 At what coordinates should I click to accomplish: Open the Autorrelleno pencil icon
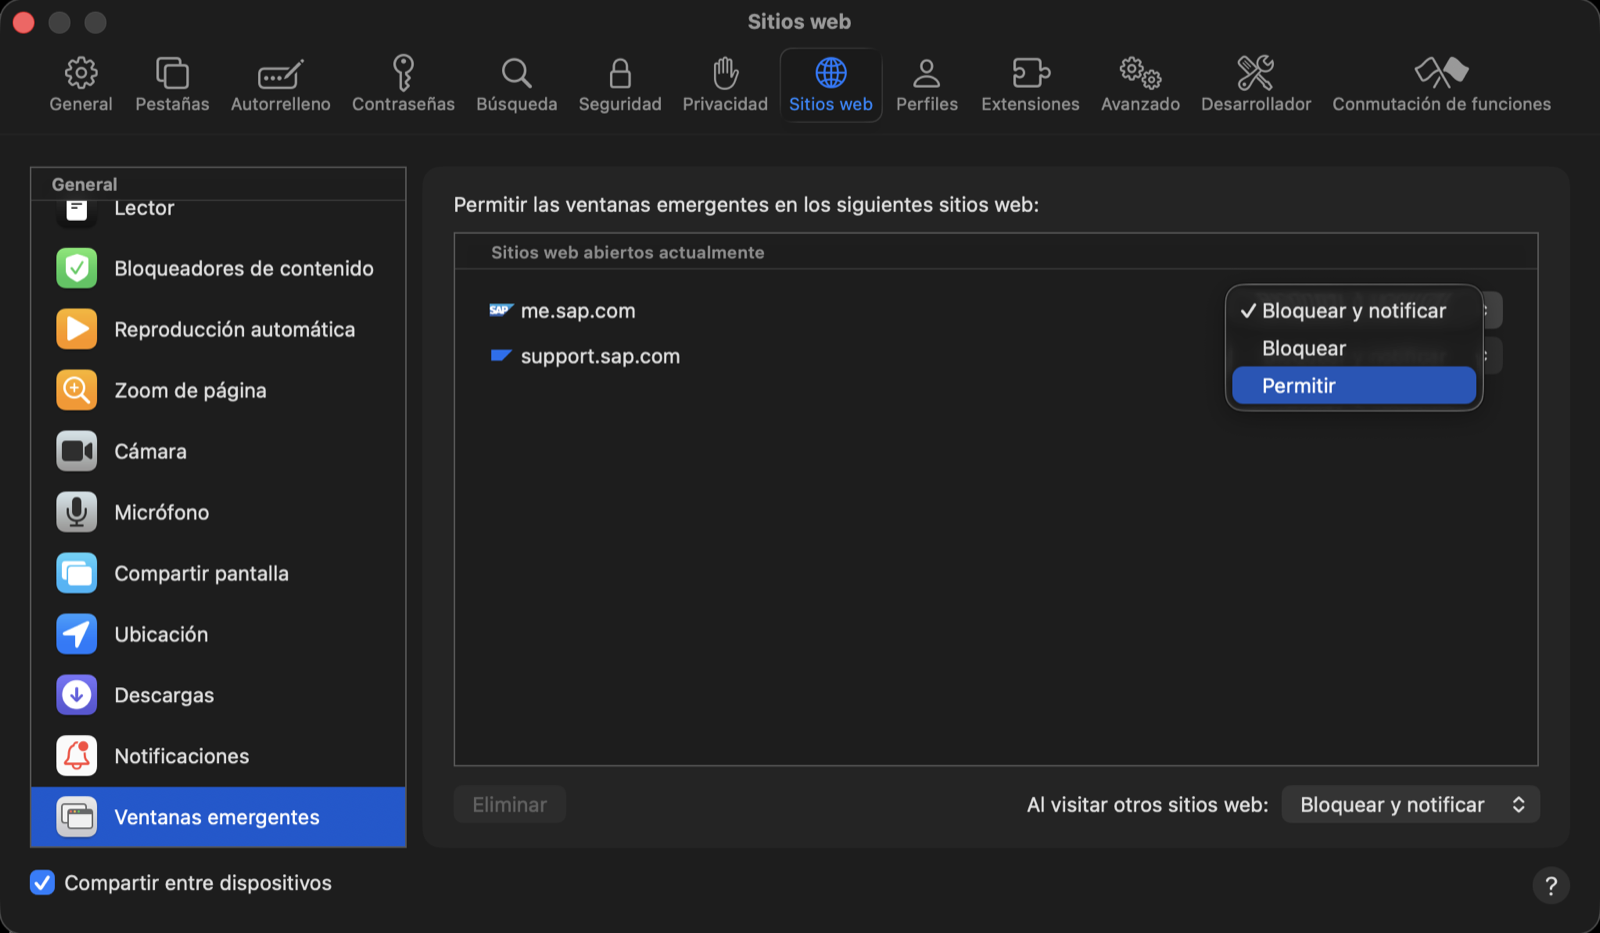280,74
